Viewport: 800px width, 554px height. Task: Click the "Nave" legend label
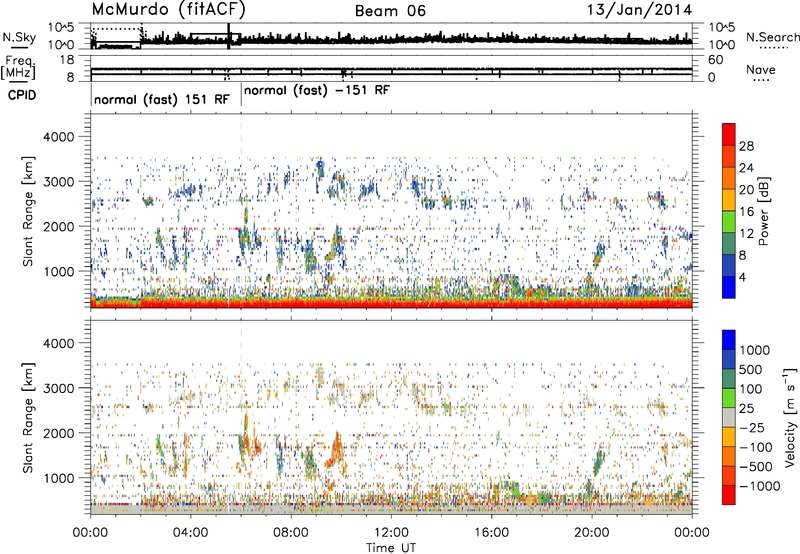point(761,70)
